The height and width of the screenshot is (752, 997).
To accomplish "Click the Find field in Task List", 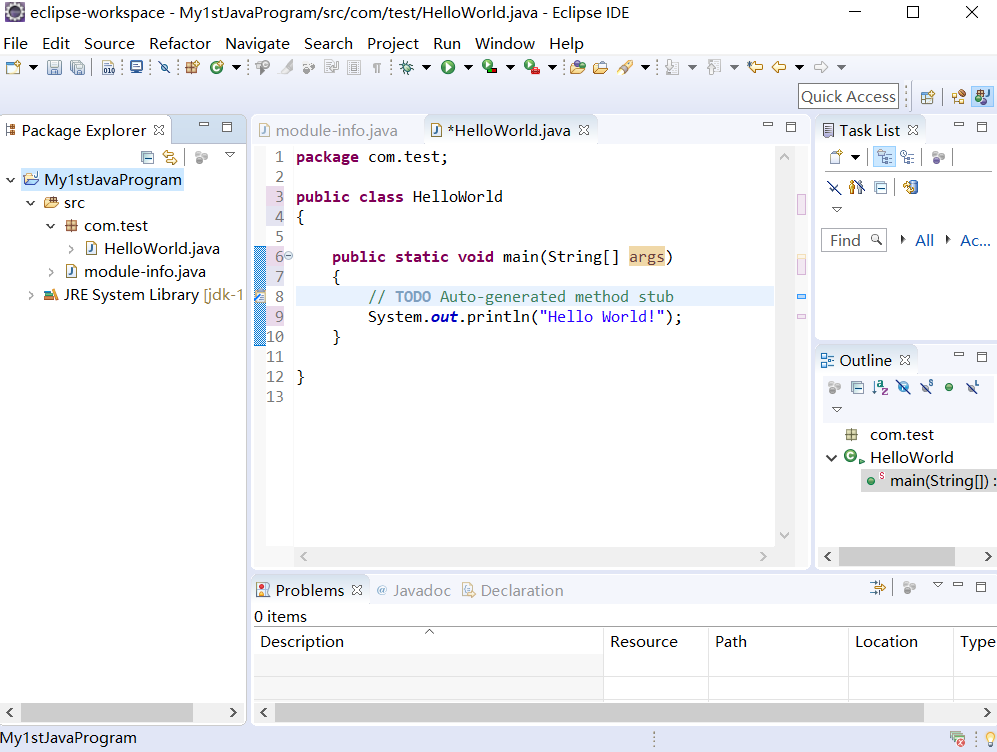I will tap(854, 241).
